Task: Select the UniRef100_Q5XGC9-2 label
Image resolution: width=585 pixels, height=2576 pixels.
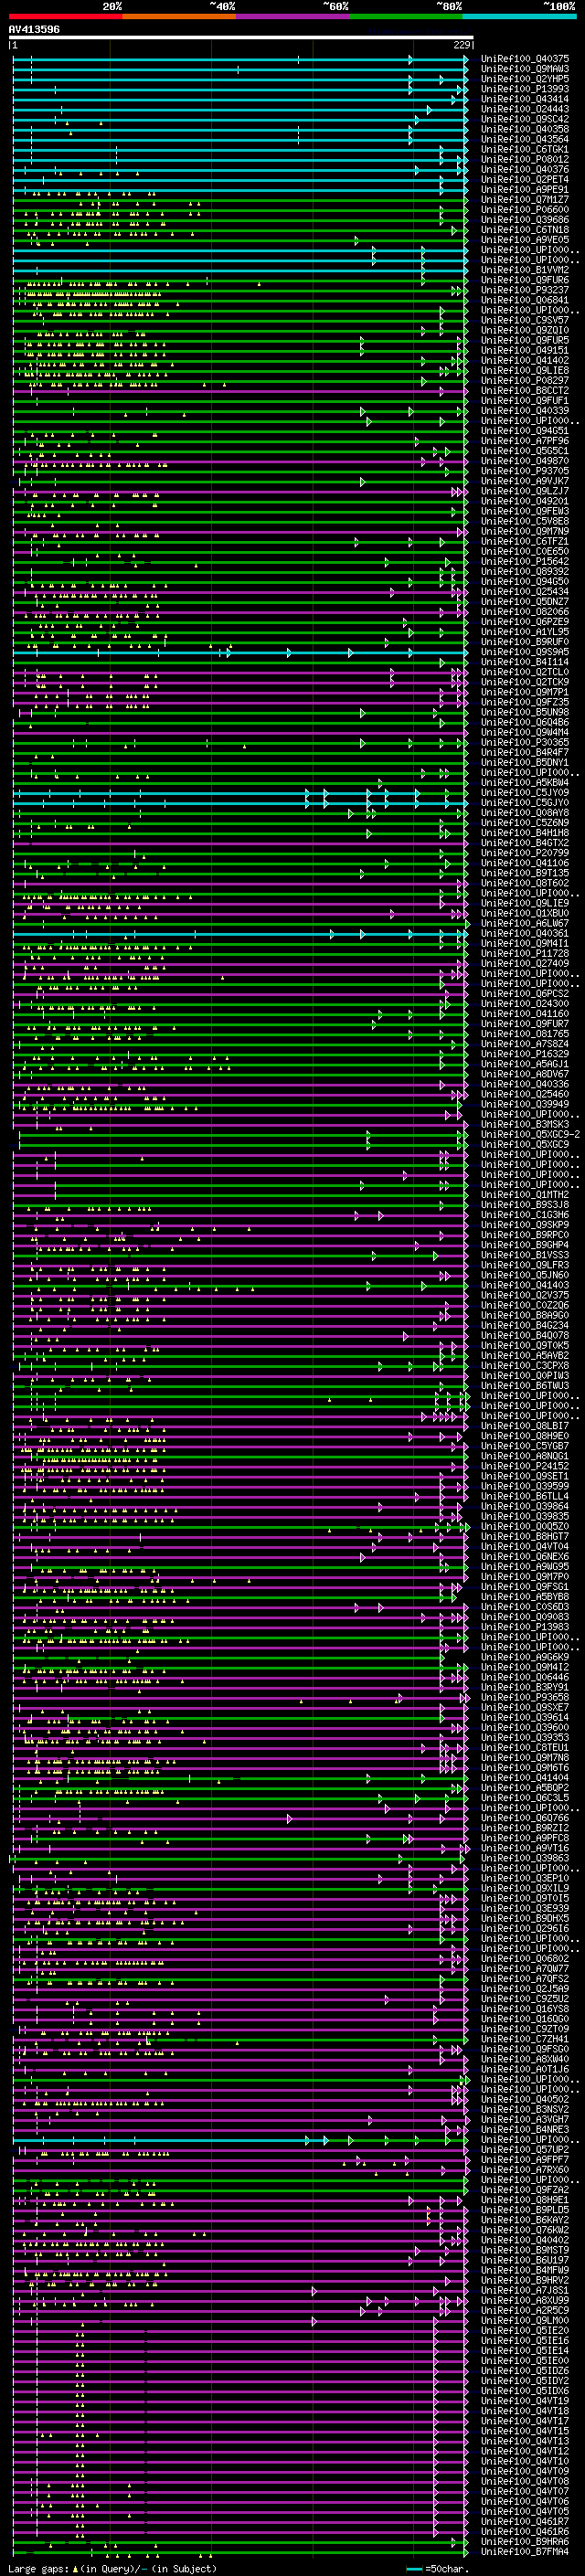Action: coord(530,1135)
